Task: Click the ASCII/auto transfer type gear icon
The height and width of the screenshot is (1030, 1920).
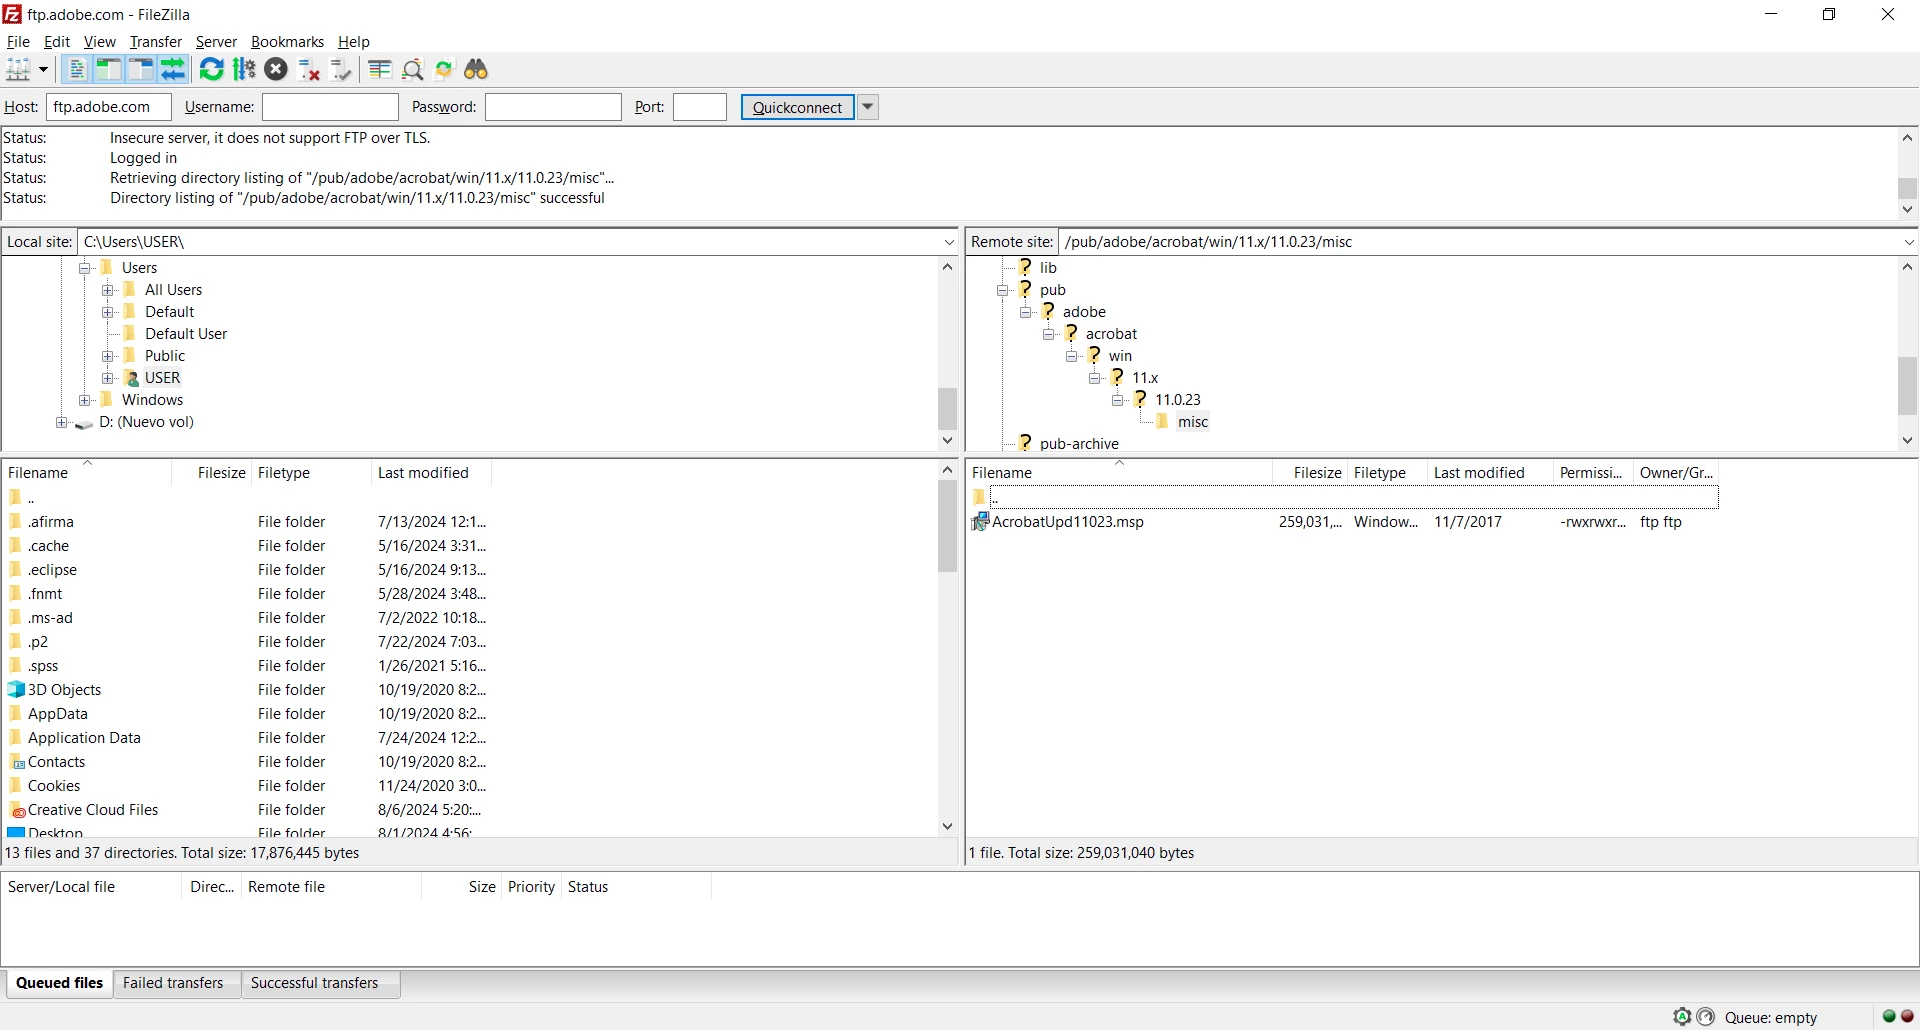Action: (1682, 1017)
